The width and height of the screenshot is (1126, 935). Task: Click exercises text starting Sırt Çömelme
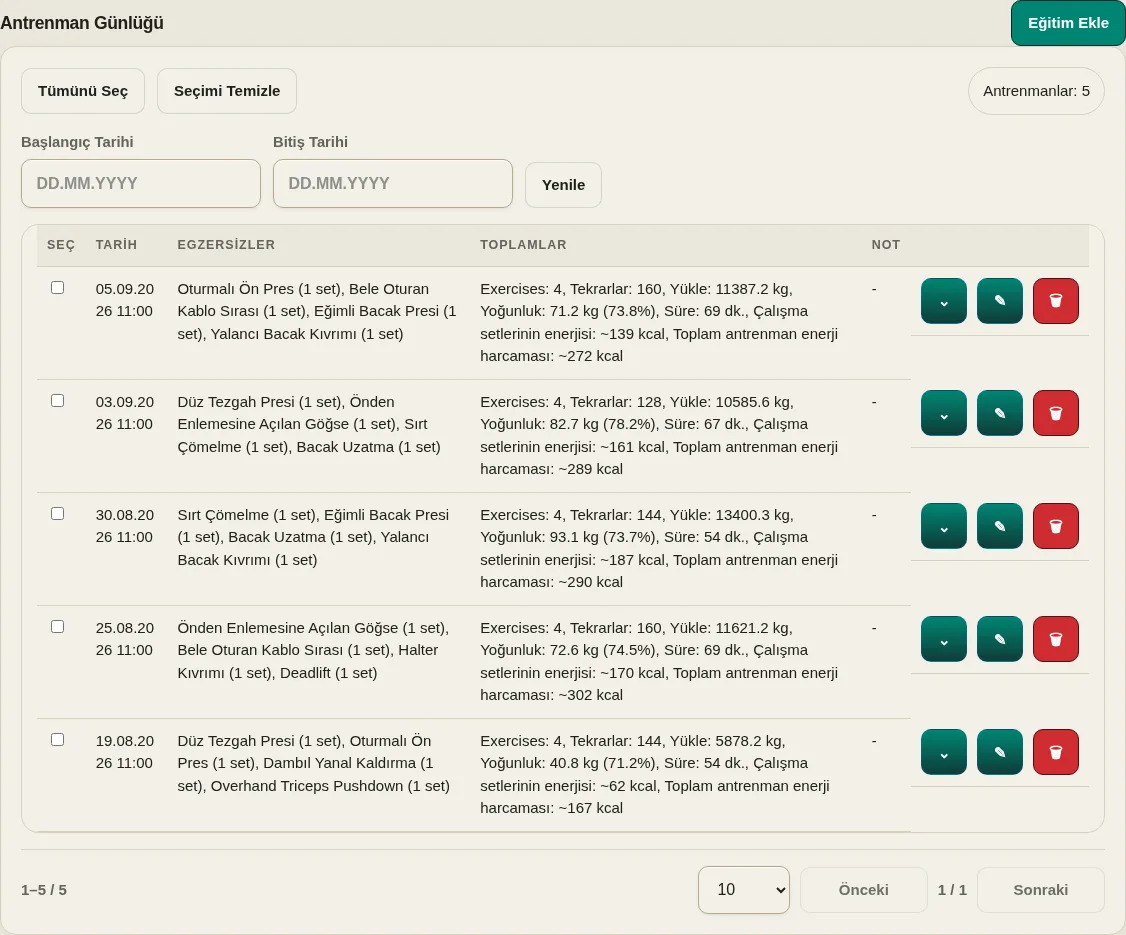(x=313, y=537)
